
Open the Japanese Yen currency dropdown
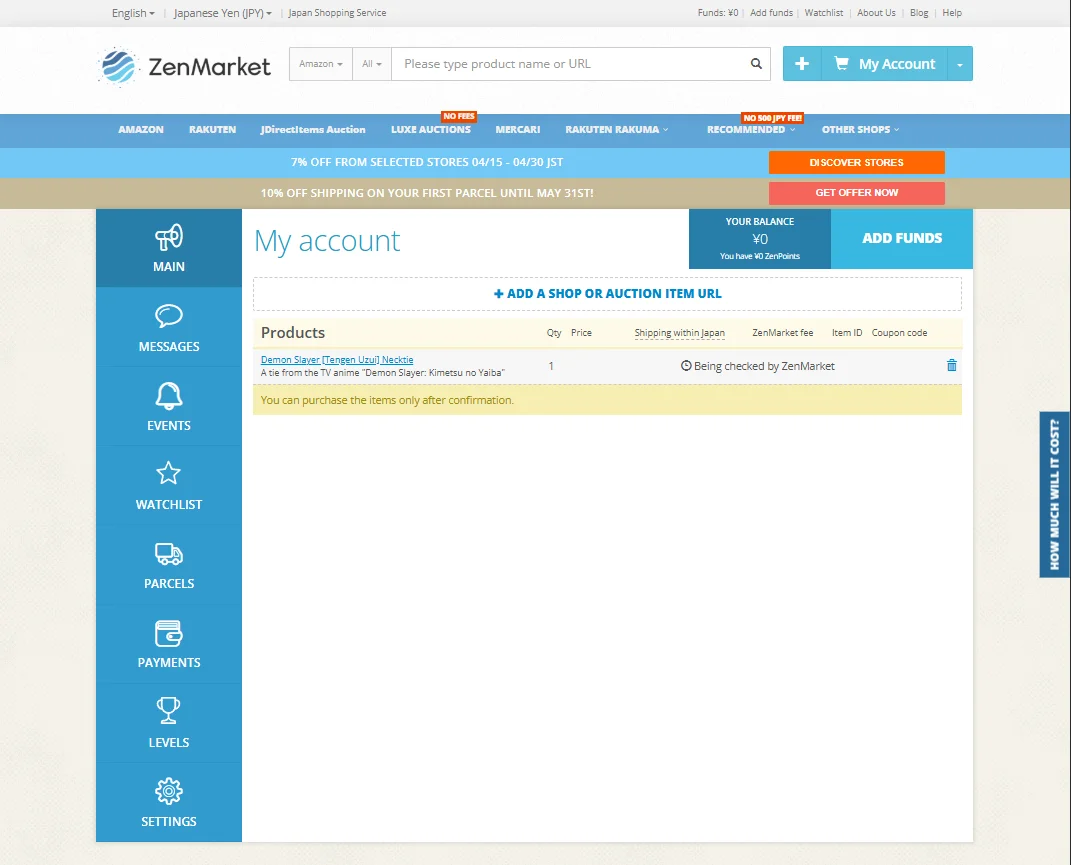[x=223, y=13]
